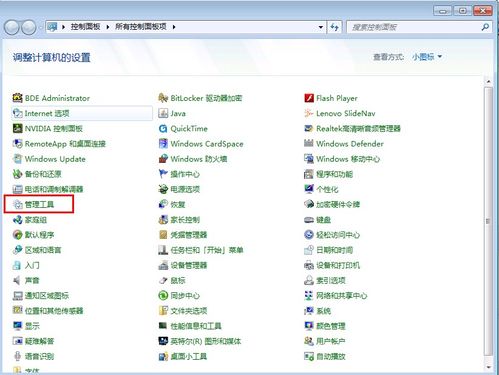This screenshot has width=499, height=375.
Task: Open 自动播放 AutoPlay
Action: (325, 356)
